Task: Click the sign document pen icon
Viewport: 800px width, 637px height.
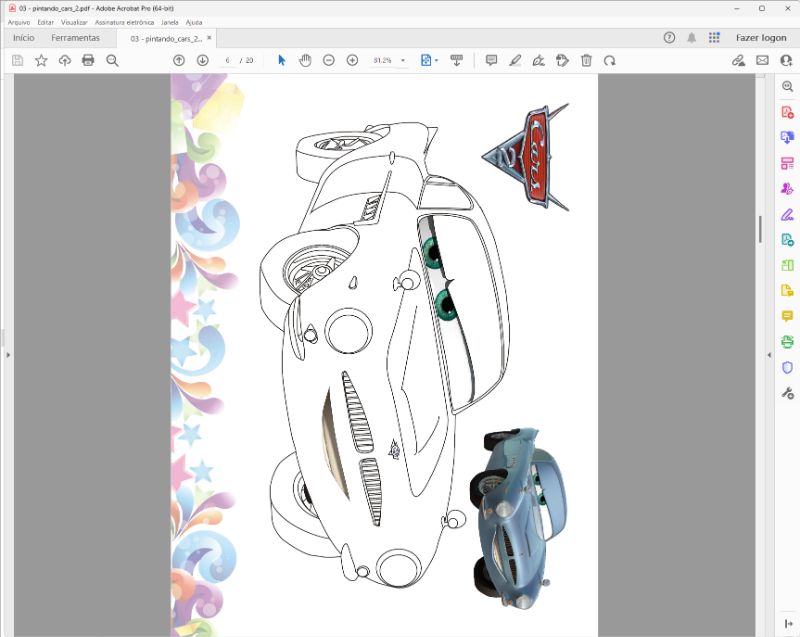Action: pyautogui.click(x=539, y=60)
